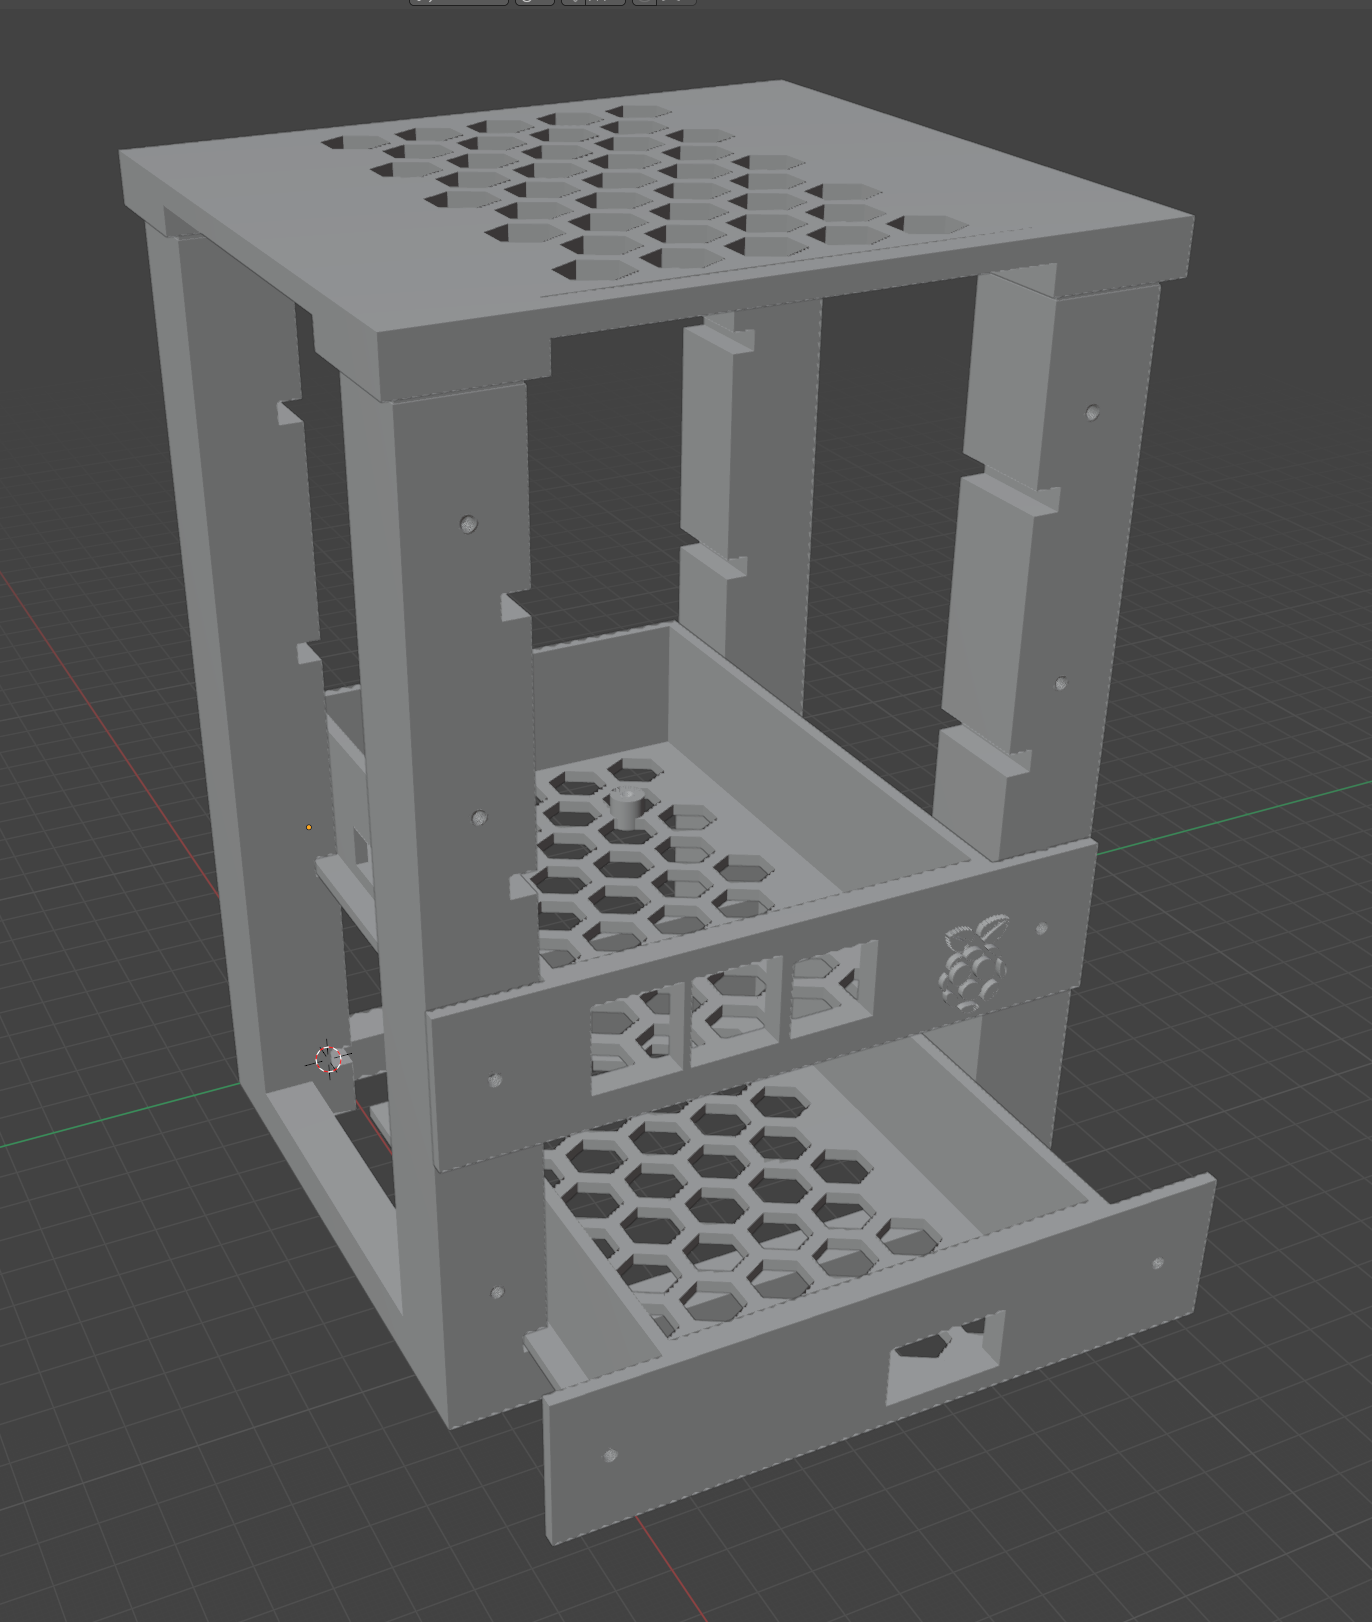Click the red-white 3D cursor
This screenshot has height=1622, width=1372.
pos(328,1059)
